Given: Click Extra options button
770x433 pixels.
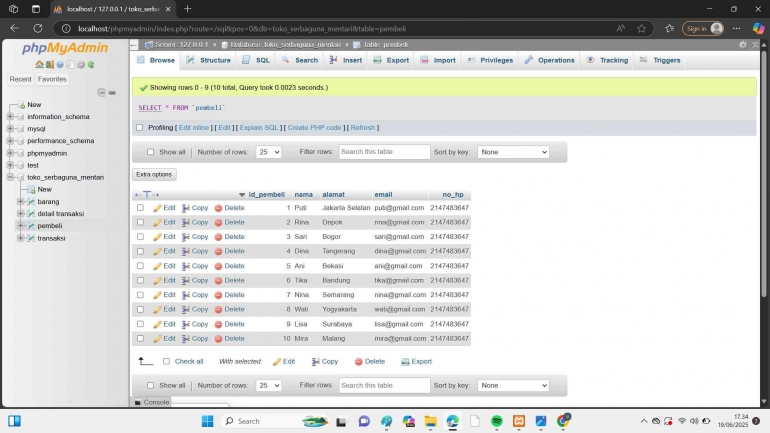Looking at the screenshot, I should (154, 175).
